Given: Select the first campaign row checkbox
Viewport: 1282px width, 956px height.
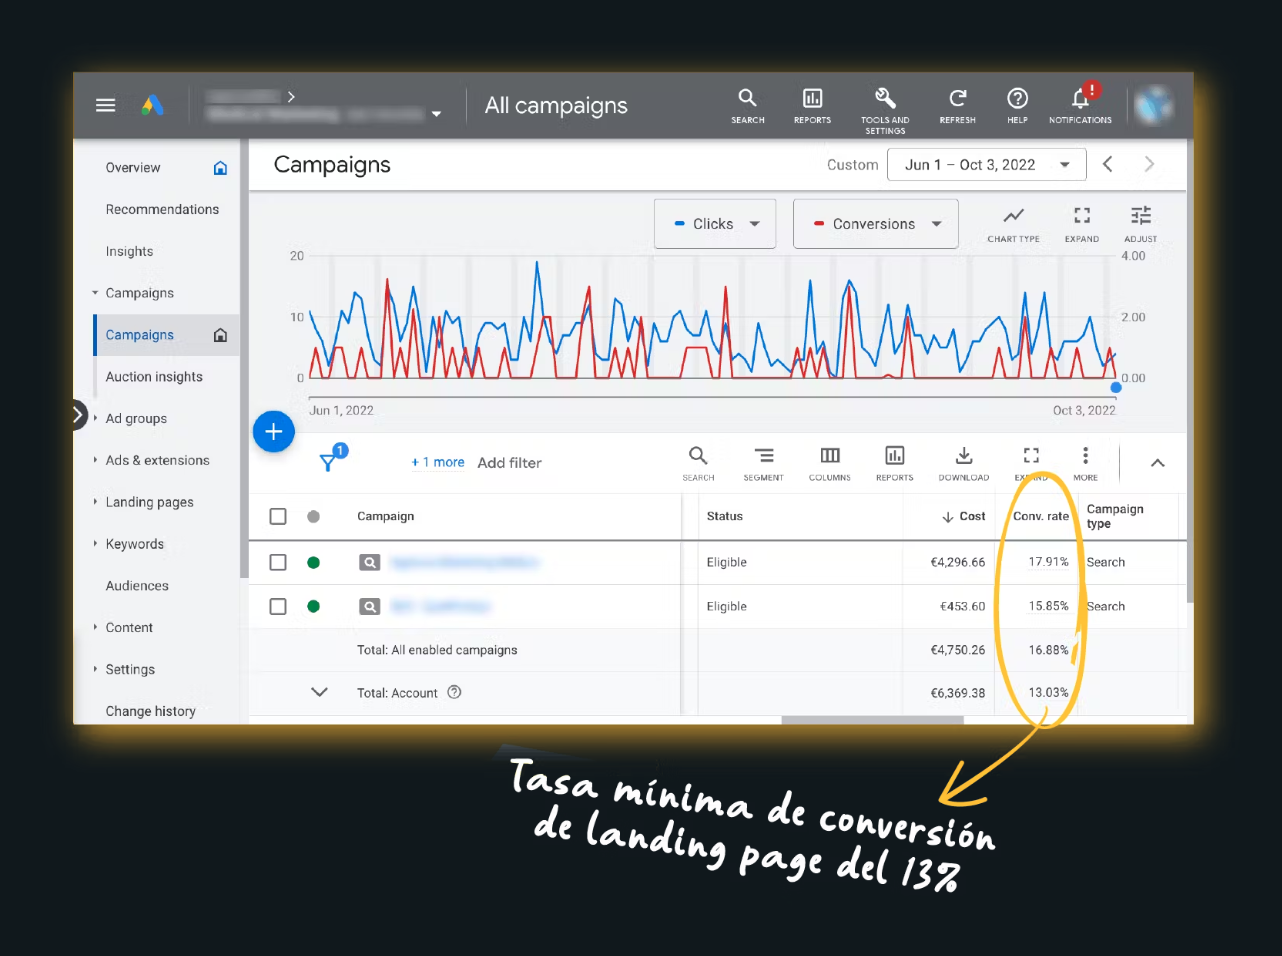Looking at the screenshot, I should tap(278, 562).
